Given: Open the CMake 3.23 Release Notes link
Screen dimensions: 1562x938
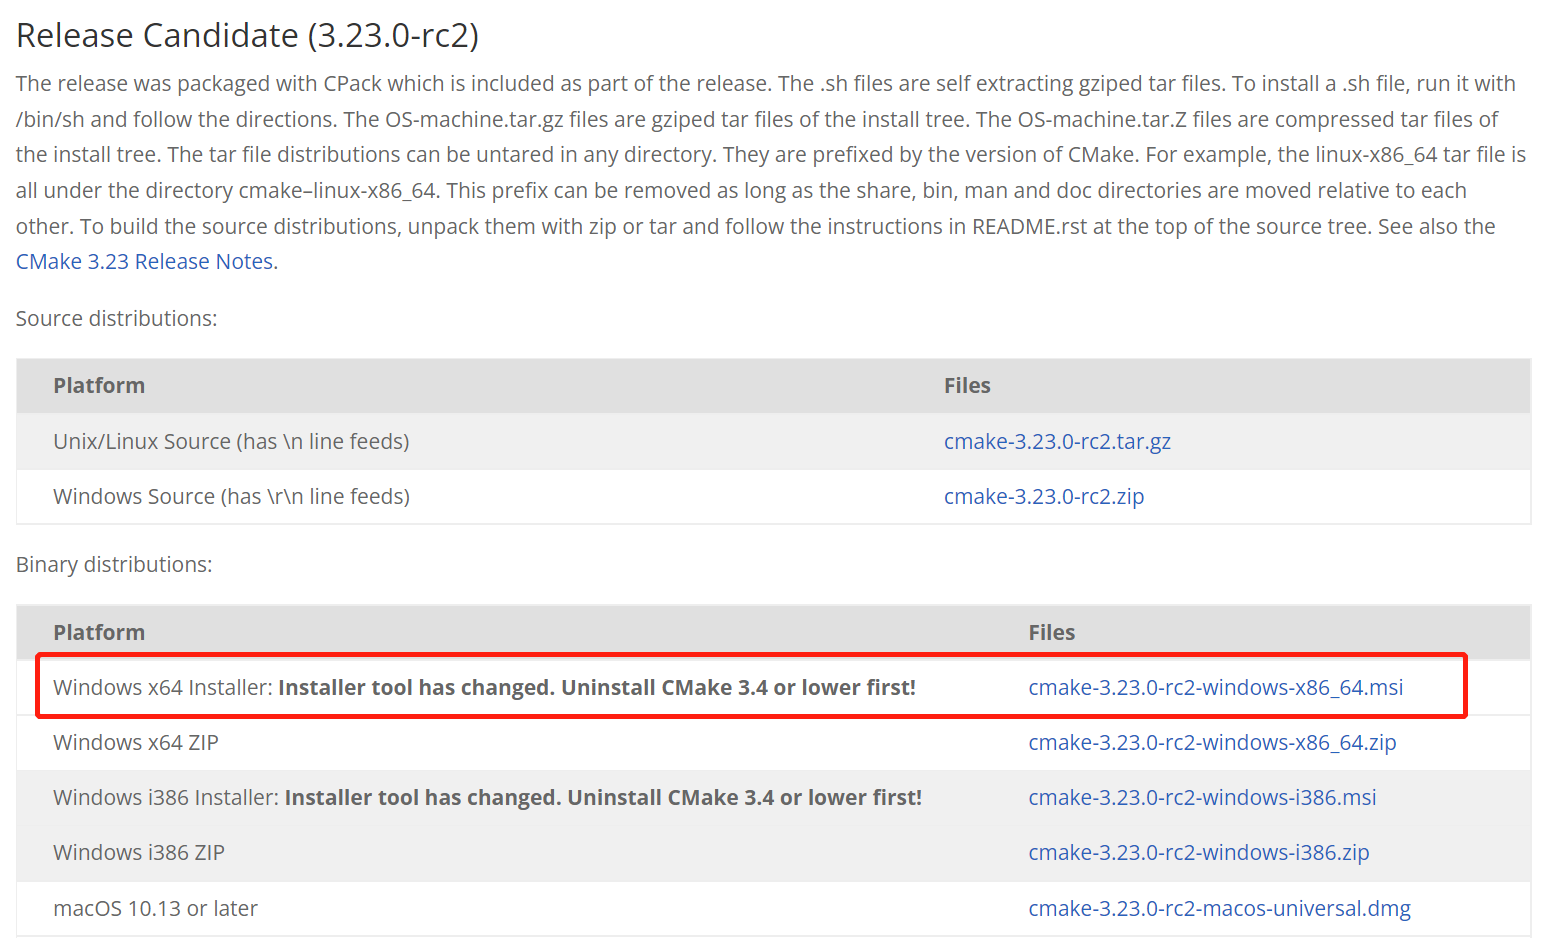Looking at the screenshot, I should (145, 262).
